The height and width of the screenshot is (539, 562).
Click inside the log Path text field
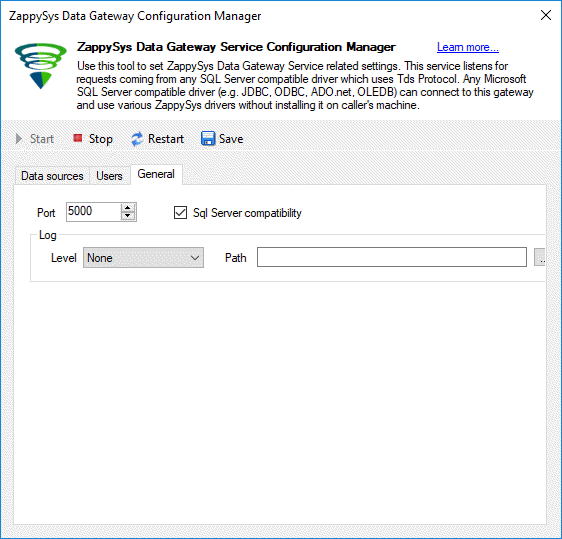coord(392,257)
